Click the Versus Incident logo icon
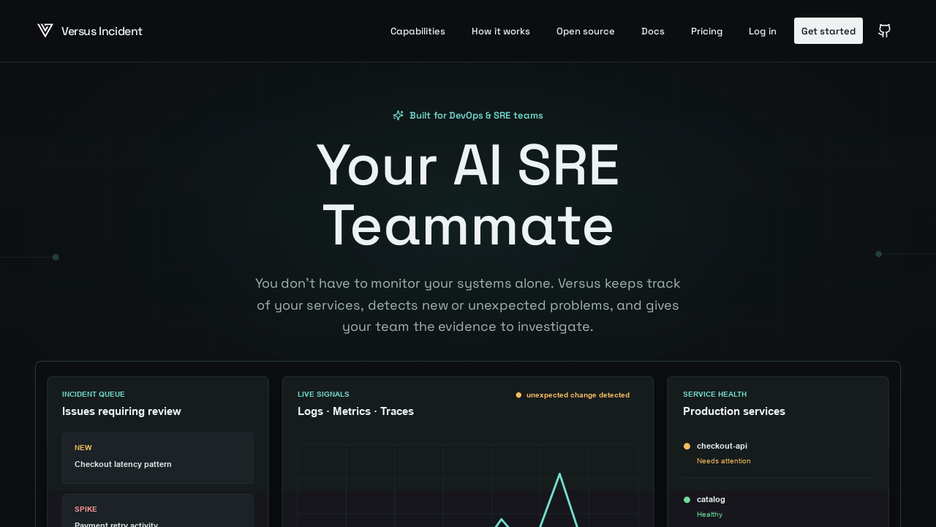This screenshot has height=527, width=936. (45, 30)
